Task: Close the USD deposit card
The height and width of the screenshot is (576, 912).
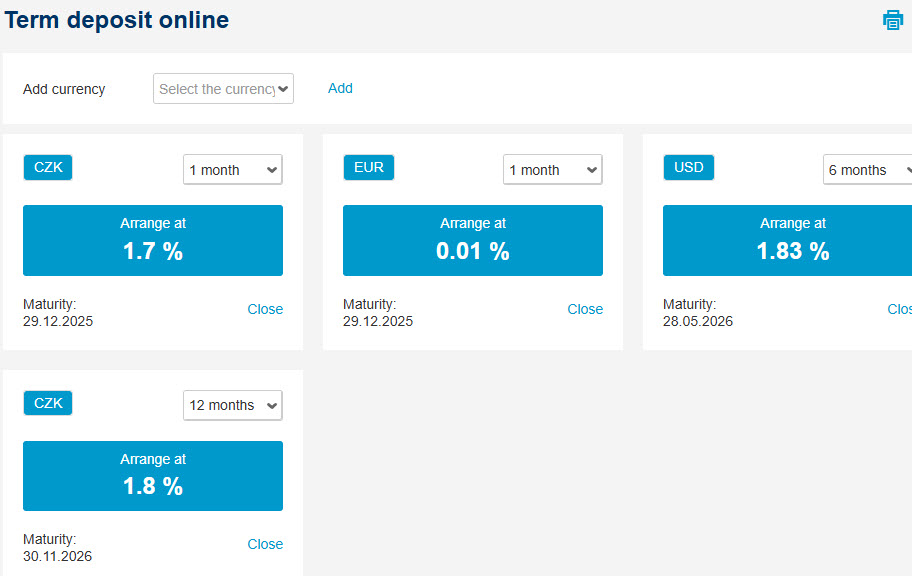Action: pos(899,309)
